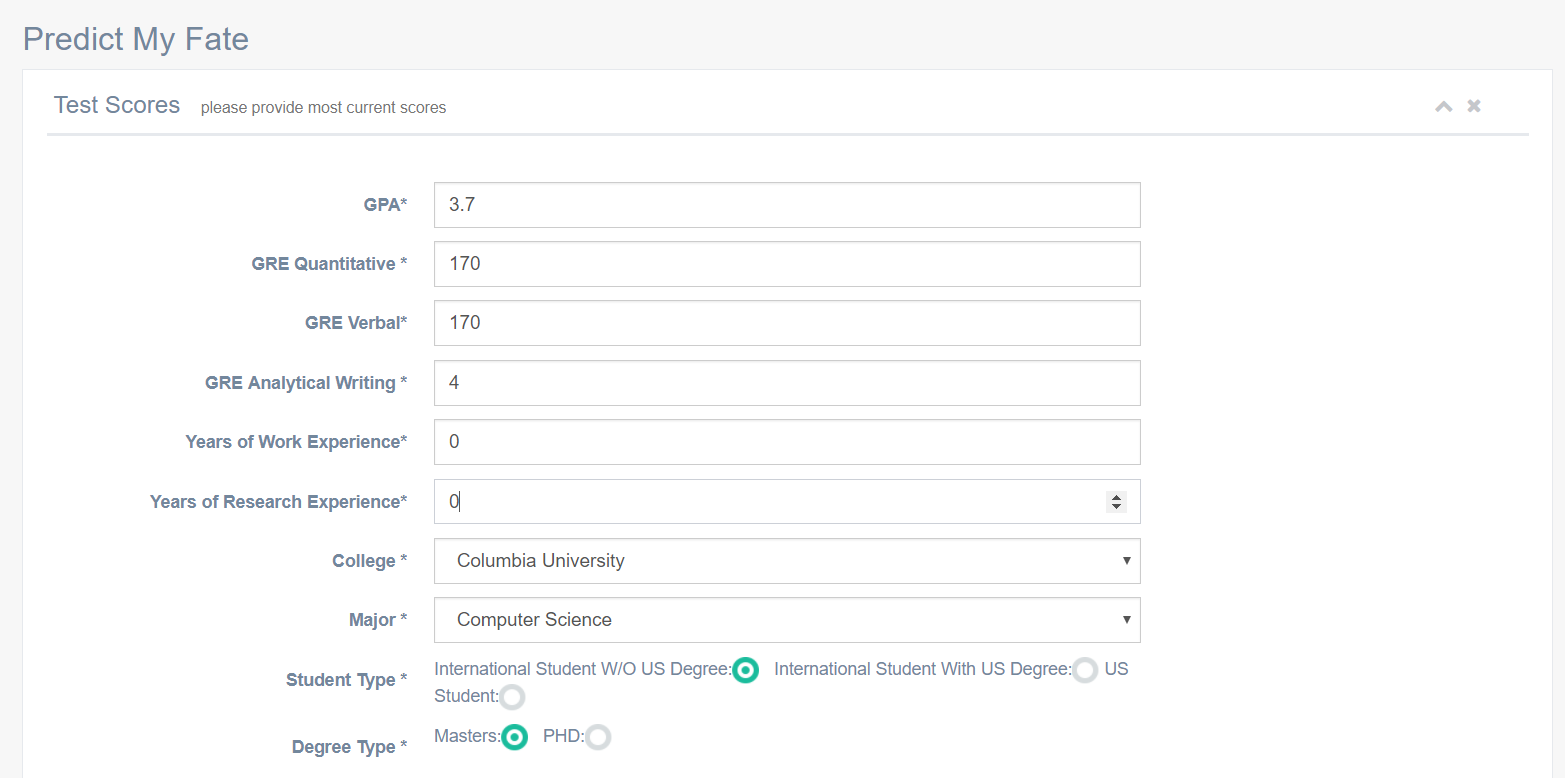Open the College dropdown
The width and height of the screenshot is (1565, 778).
click(787, 561)
